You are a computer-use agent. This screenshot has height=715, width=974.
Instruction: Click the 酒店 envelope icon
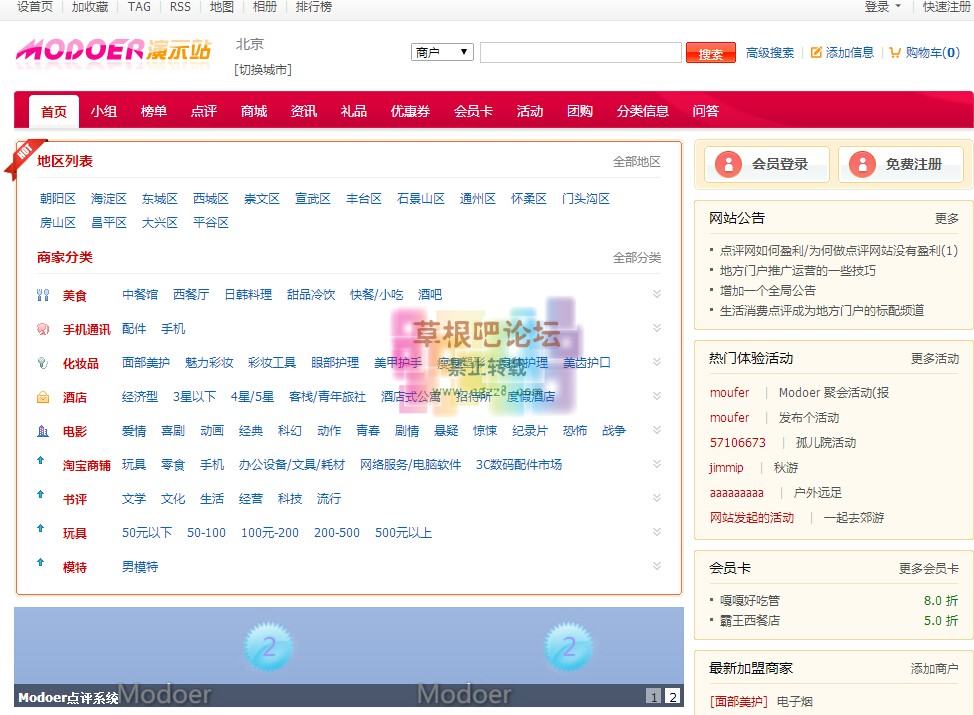[x=42, y=397]
